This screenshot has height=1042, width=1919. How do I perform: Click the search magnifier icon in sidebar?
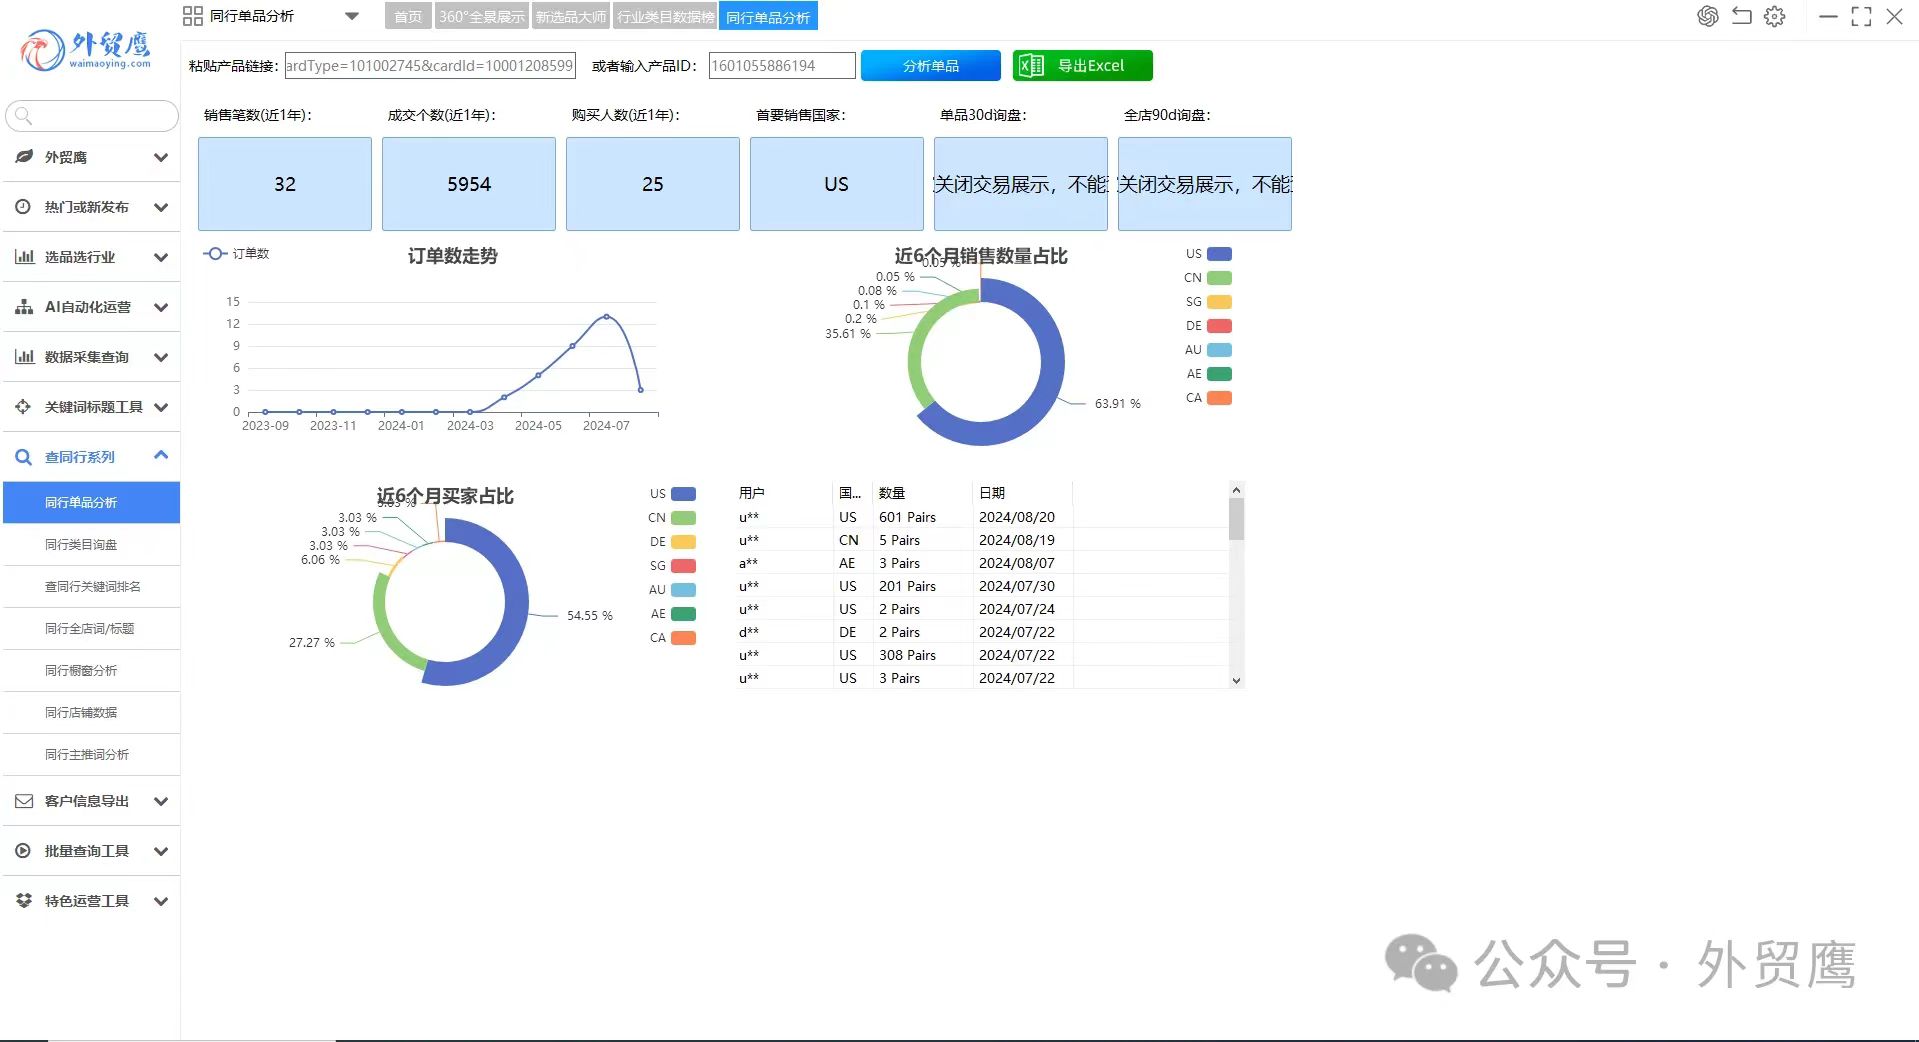(x=24, y=116)
